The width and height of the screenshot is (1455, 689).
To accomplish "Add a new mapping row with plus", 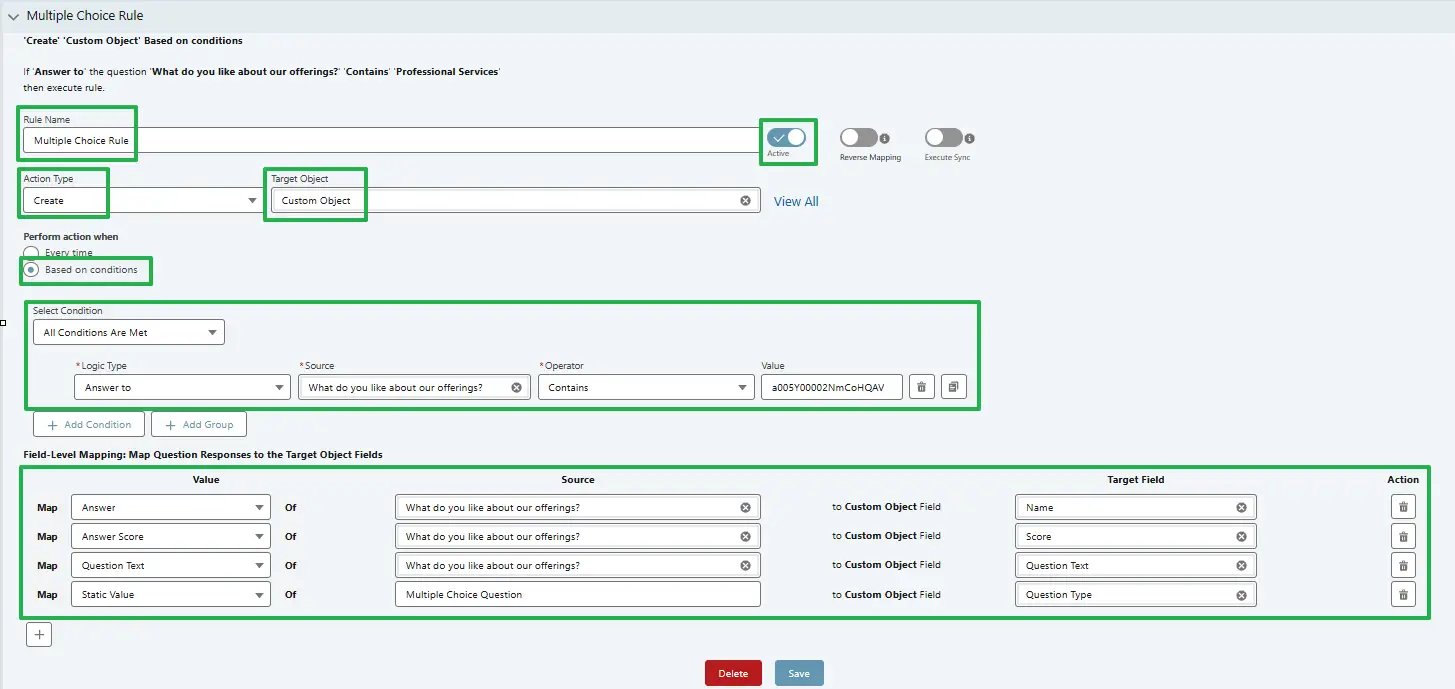I will pos(38,634).
